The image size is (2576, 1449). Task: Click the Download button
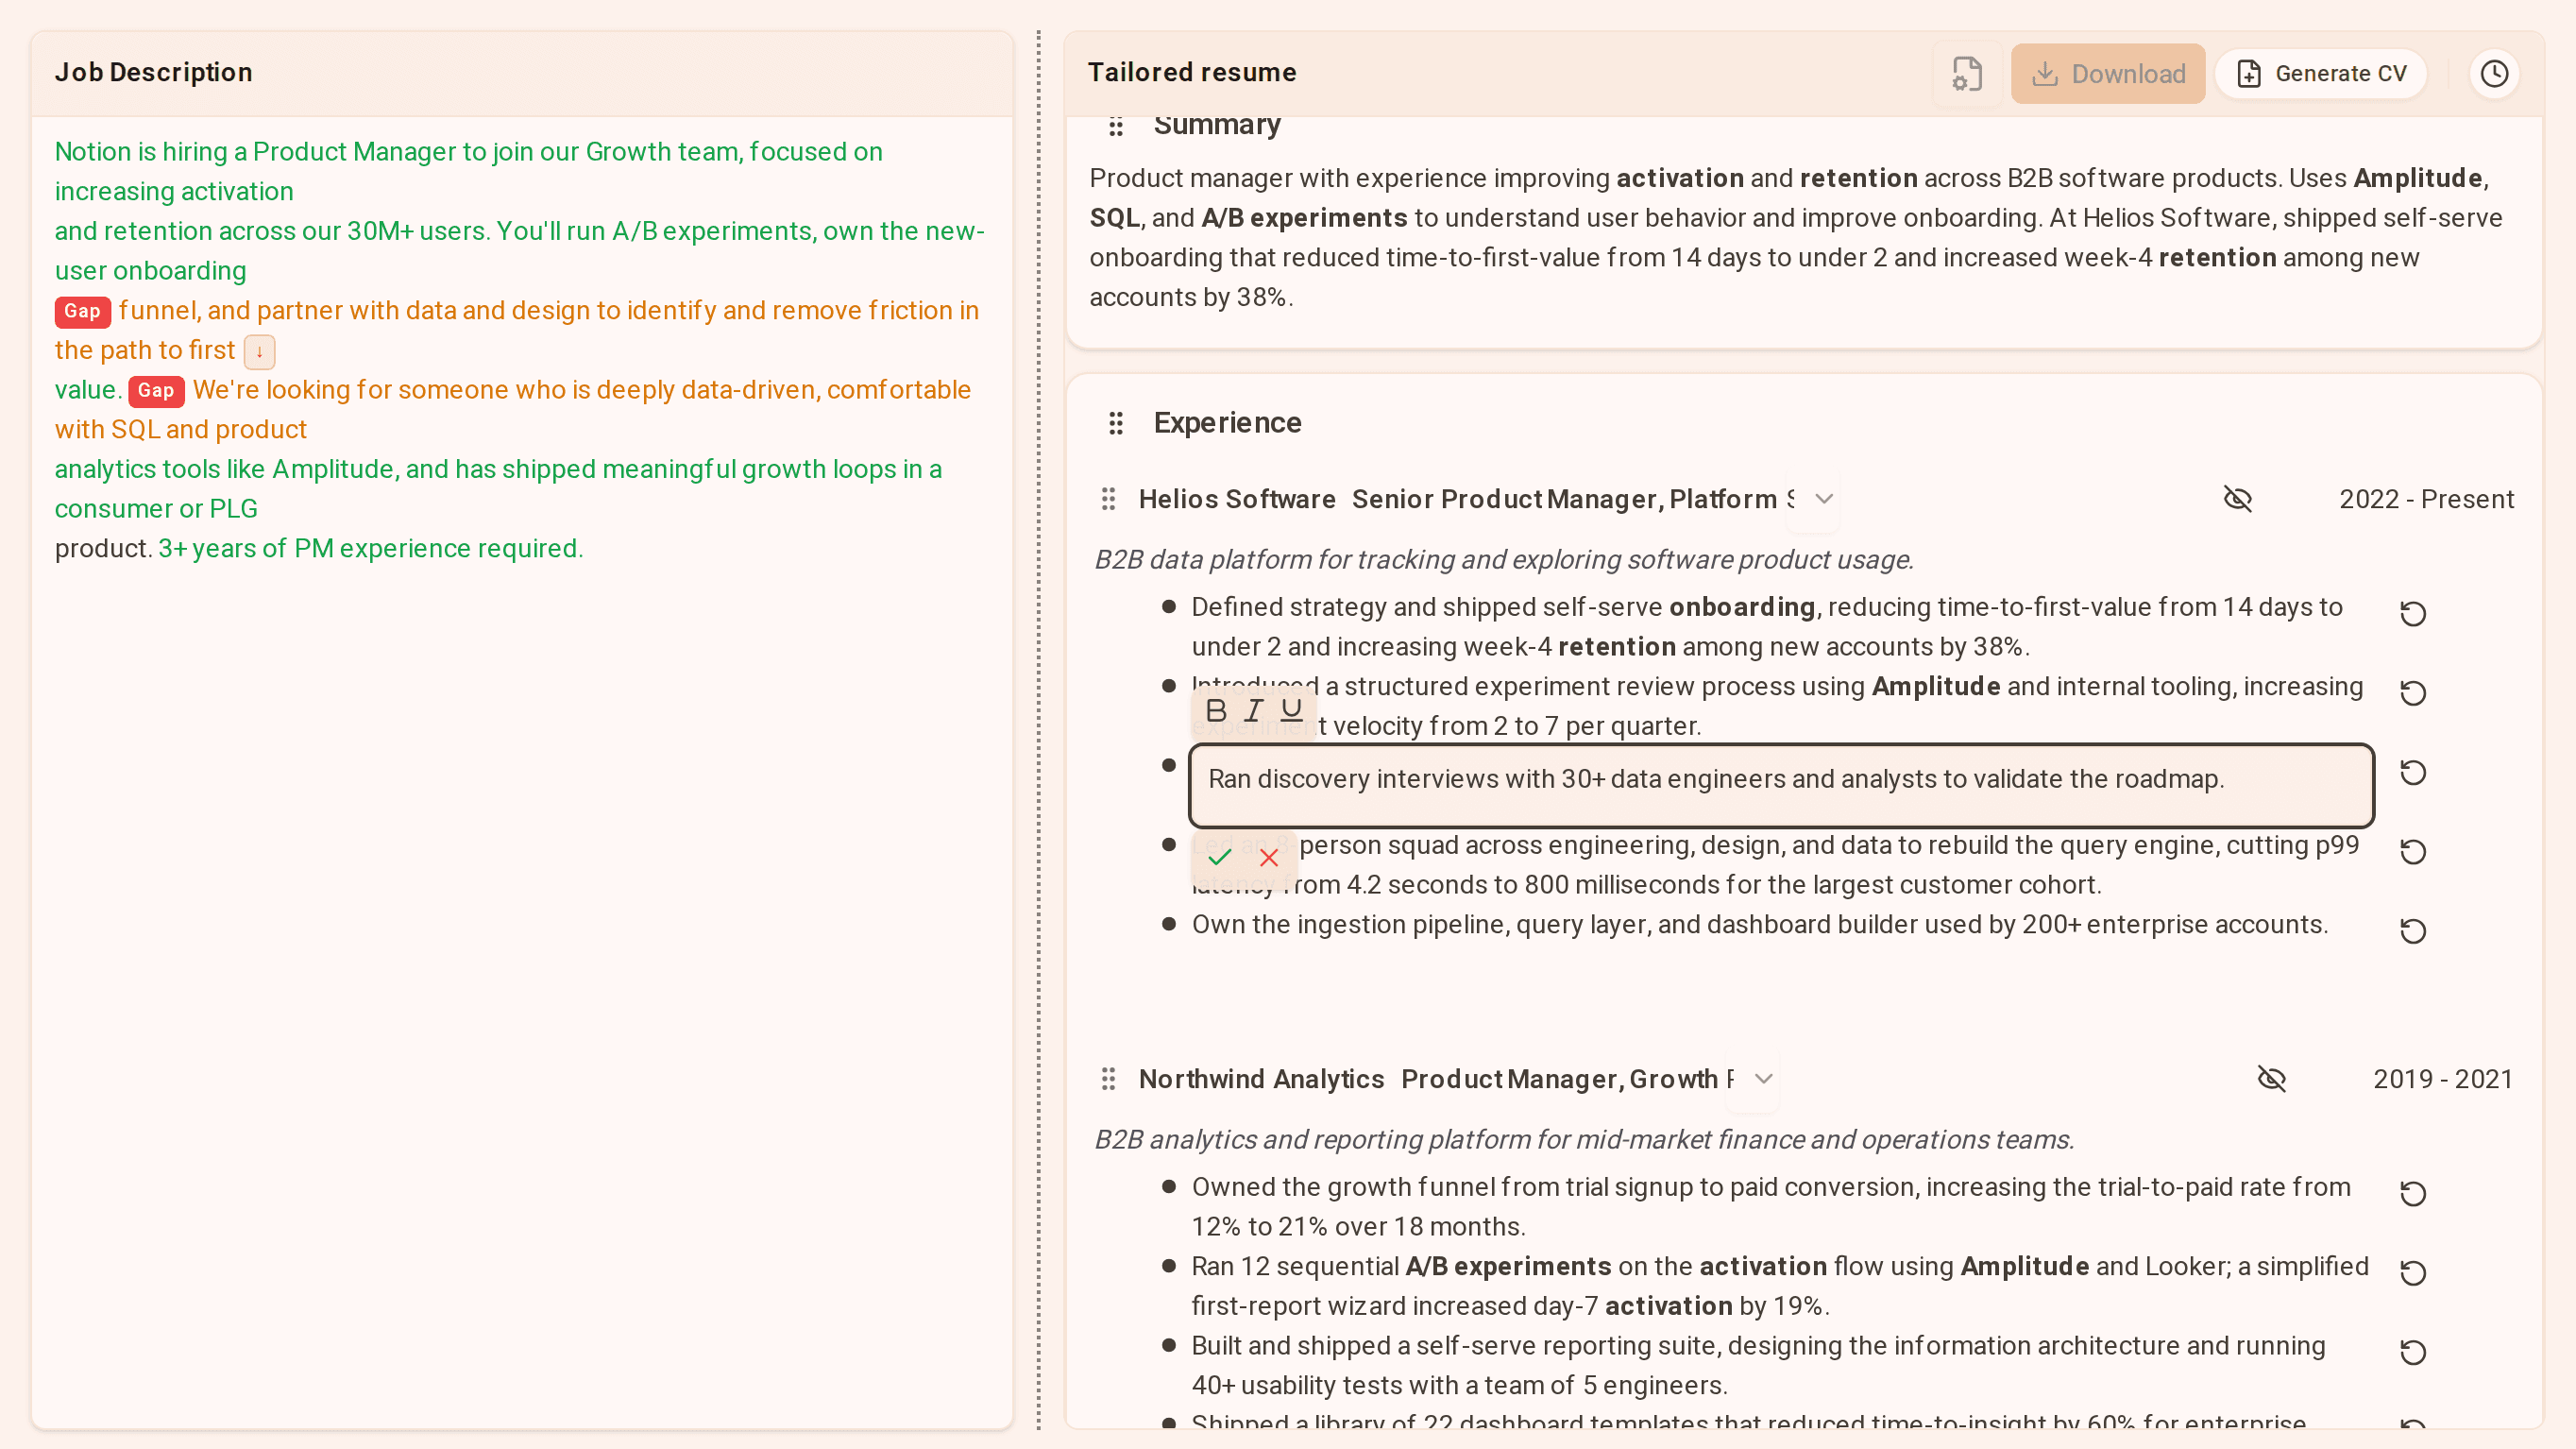click(2108, 73)
